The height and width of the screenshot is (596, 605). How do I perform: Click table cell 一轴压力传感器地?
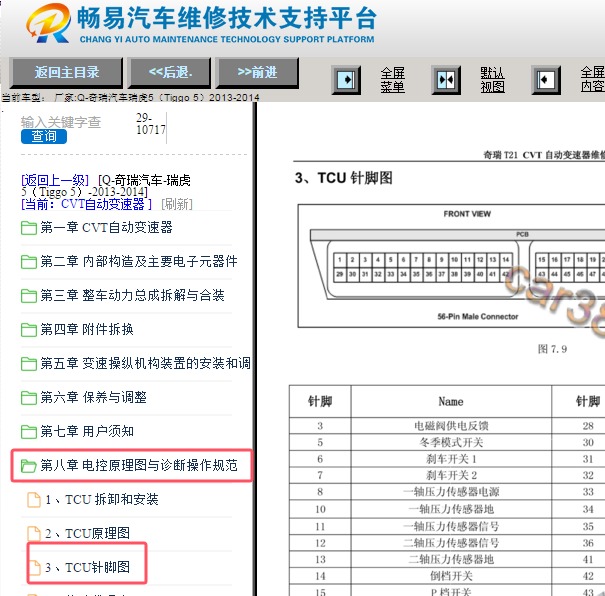click(x=451, y=509)
